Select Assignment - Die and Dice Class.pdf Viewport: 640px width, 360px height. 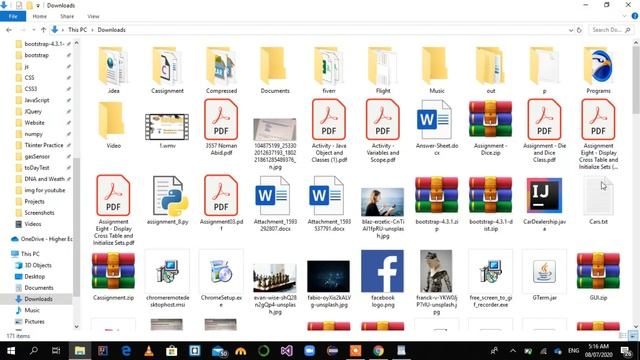point(544,131)
